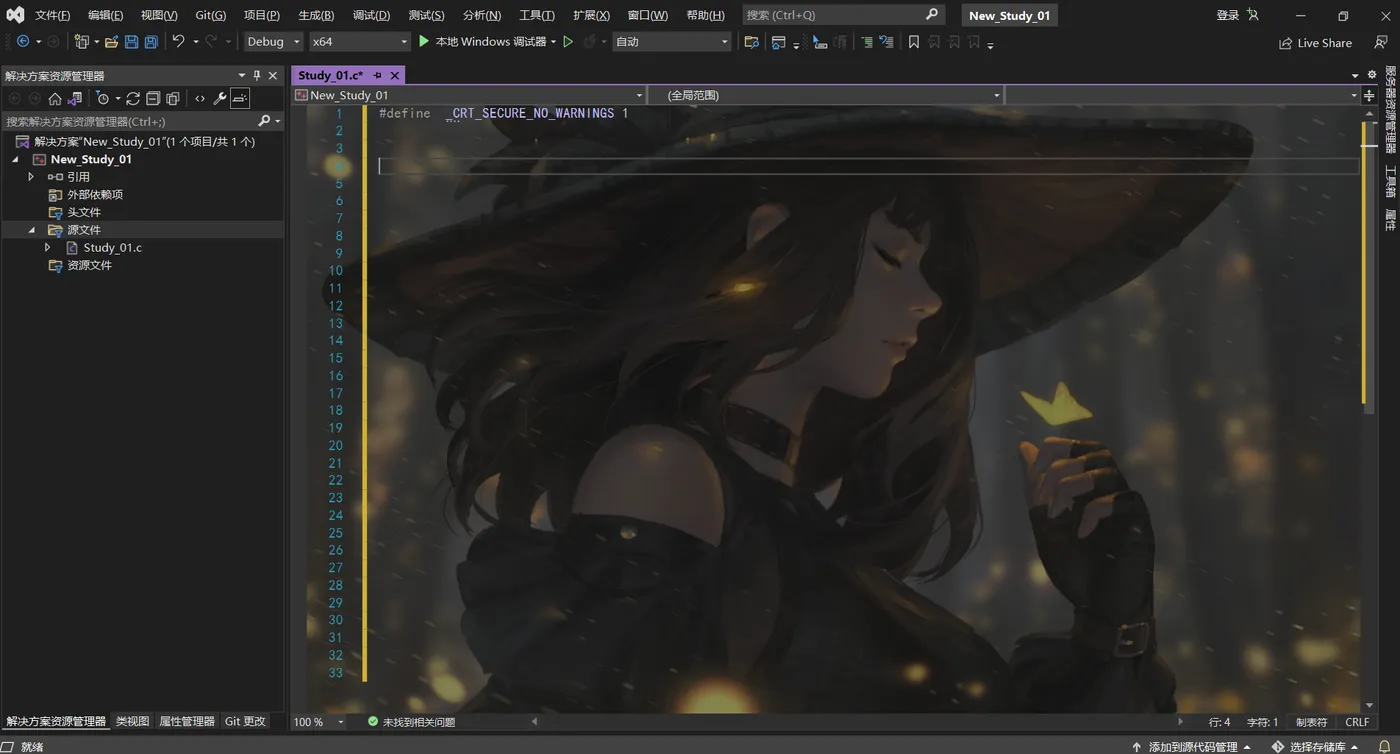Click the sync refresh icon in Solution Explorer
Viewport: 1400px width, 754px height.
coord(133,98)
